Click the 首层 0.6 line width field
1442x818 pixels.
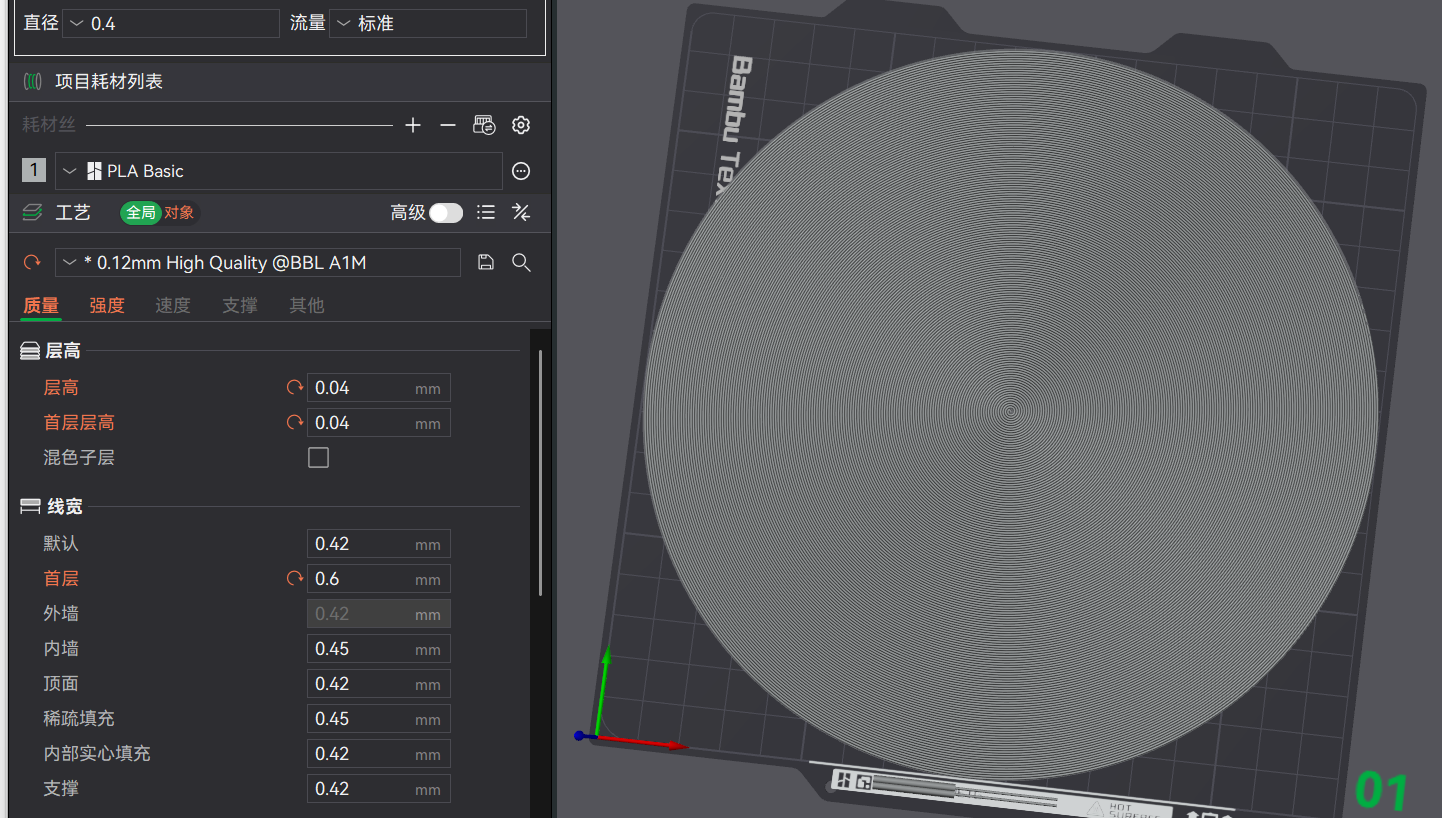click(379, 578)
